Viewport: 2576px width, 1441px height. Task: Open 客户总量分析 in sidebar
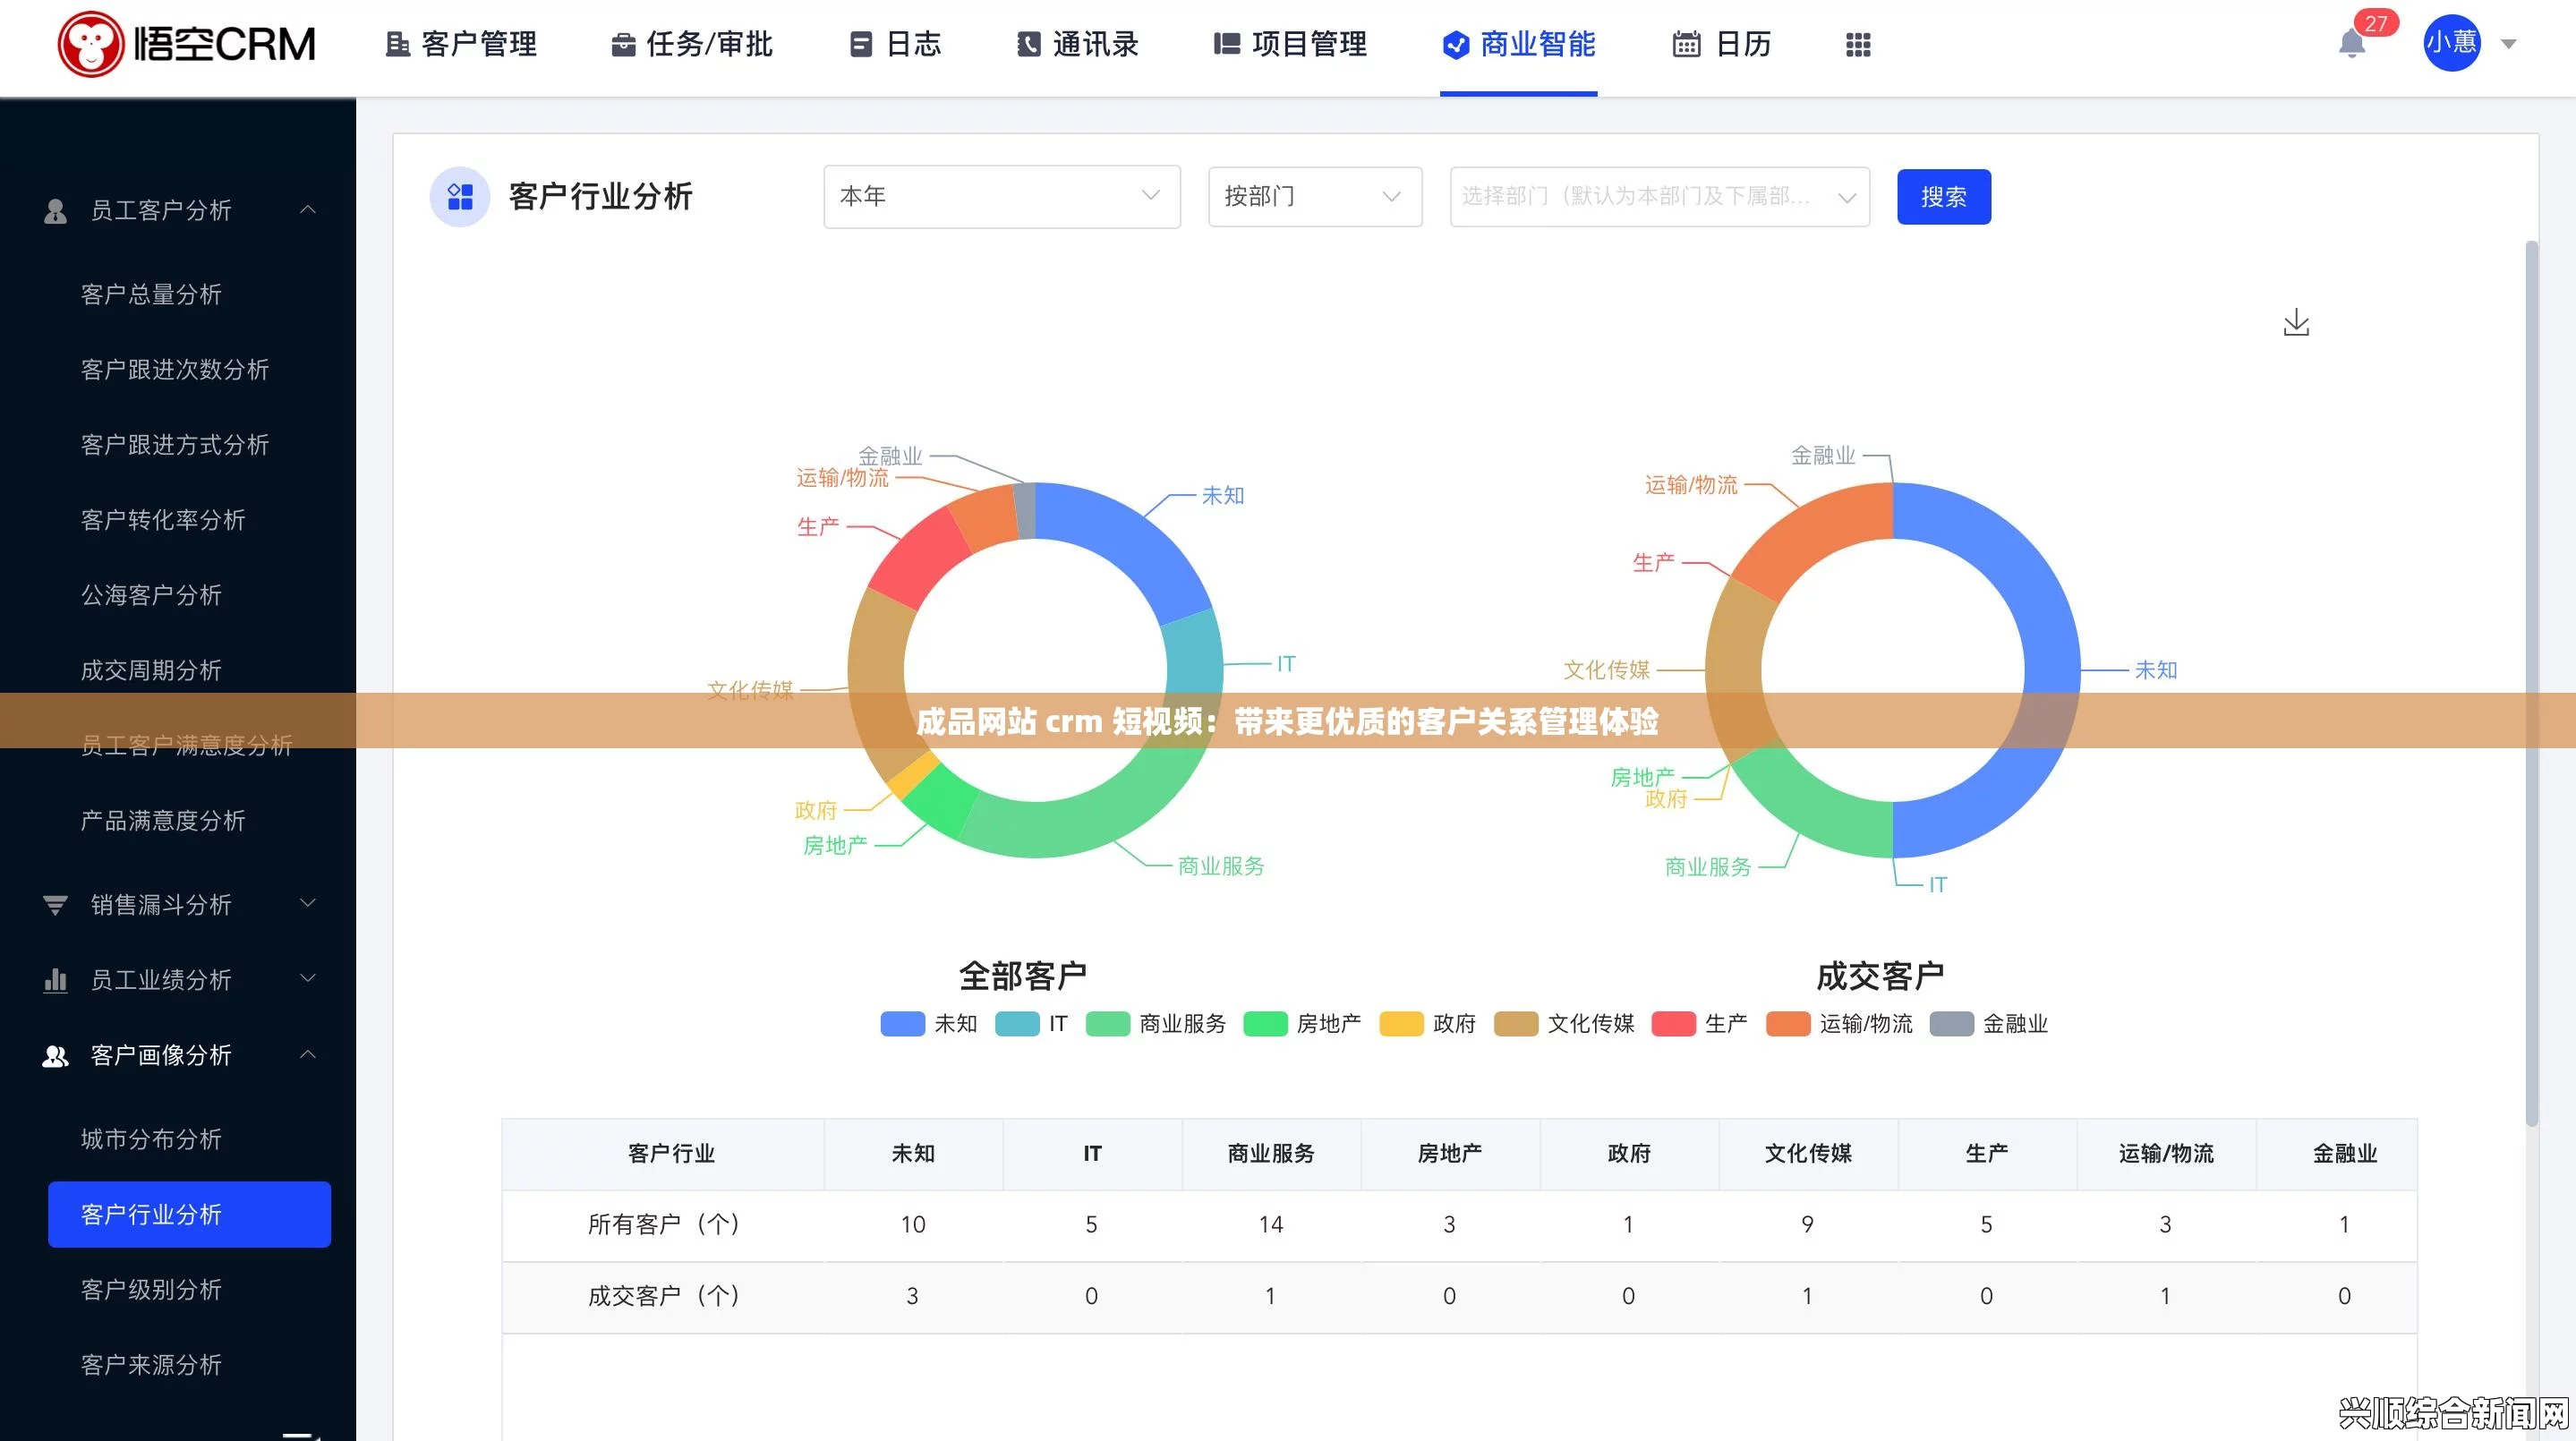[x=151, y=295]
